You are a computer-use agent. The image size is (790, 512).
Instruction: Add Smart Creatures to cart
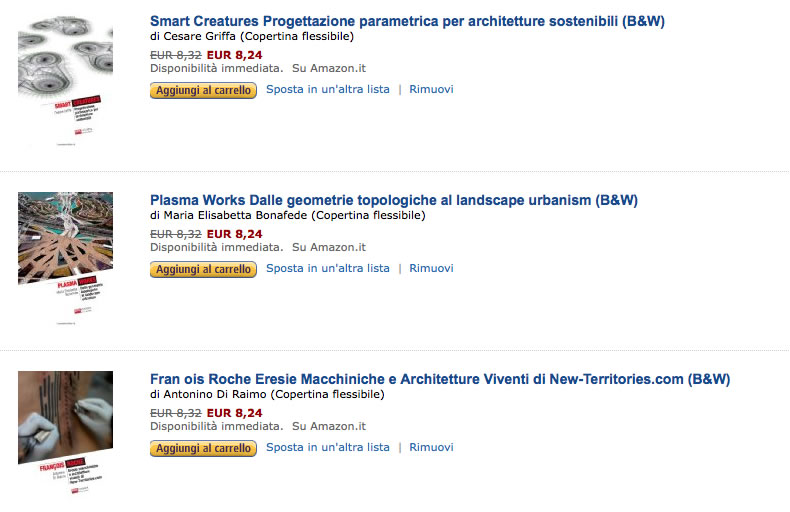click(x=203, y=90)
